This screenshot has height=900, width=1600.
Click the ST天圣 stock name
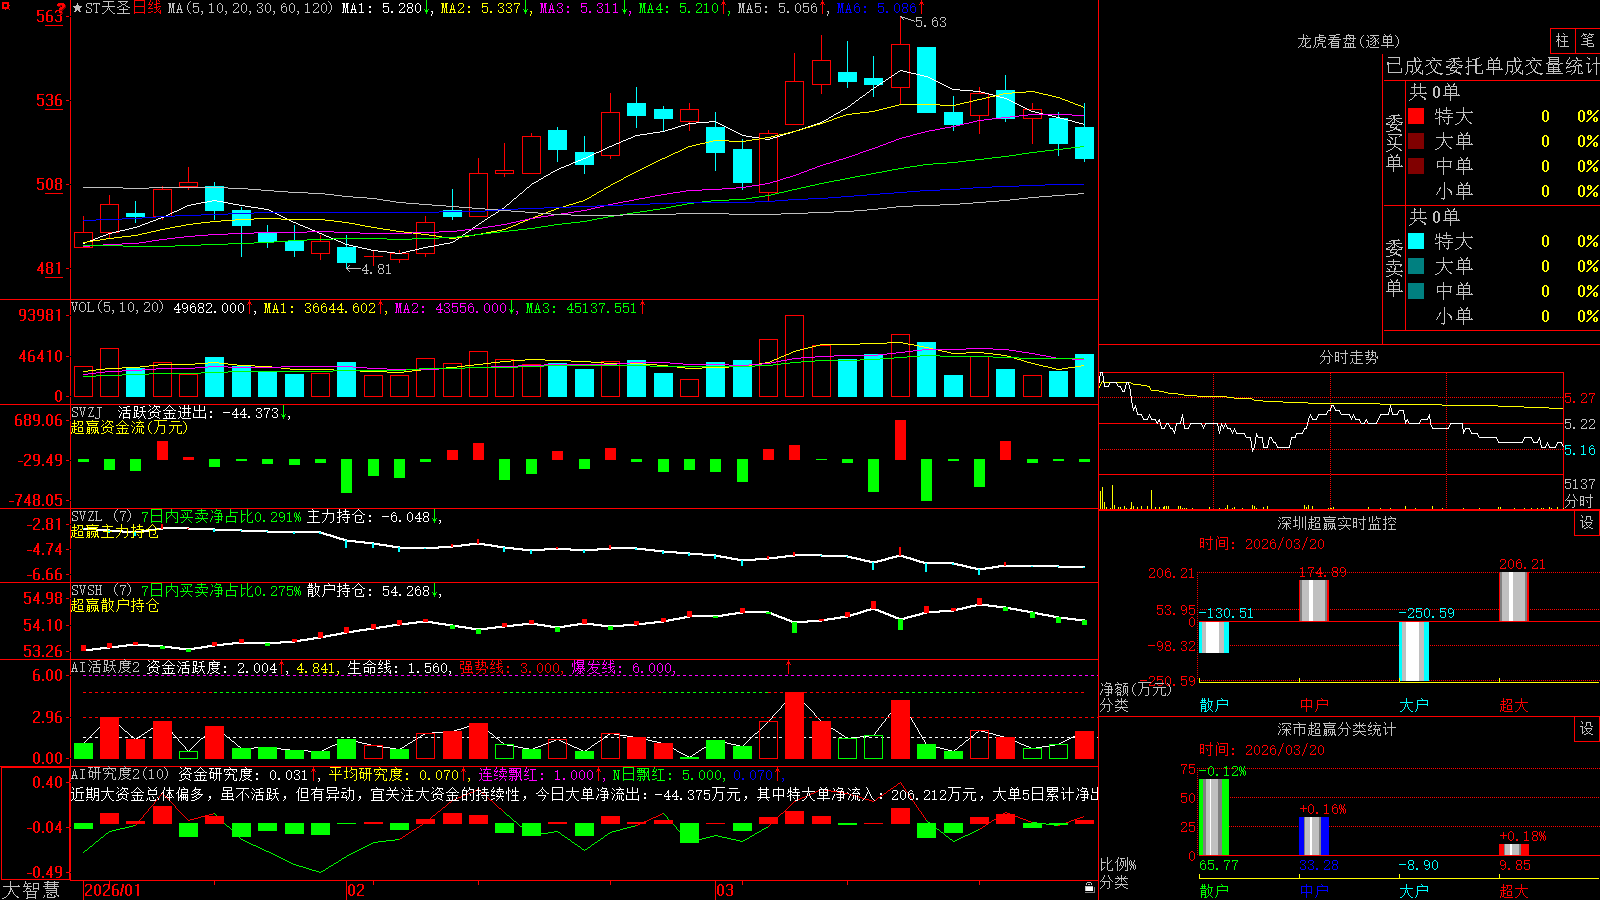point(108,8)
